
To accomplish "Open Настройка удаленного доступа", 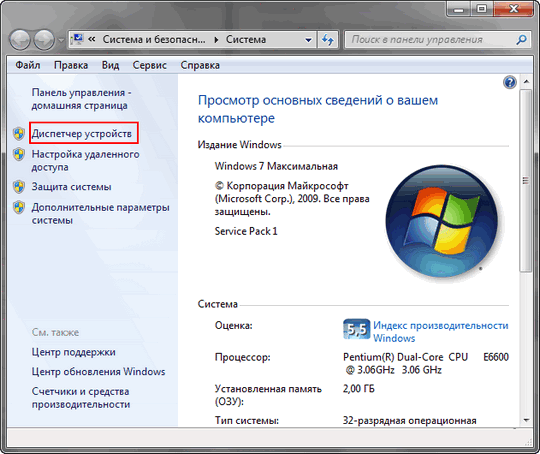I will click(x=85, y=161).
